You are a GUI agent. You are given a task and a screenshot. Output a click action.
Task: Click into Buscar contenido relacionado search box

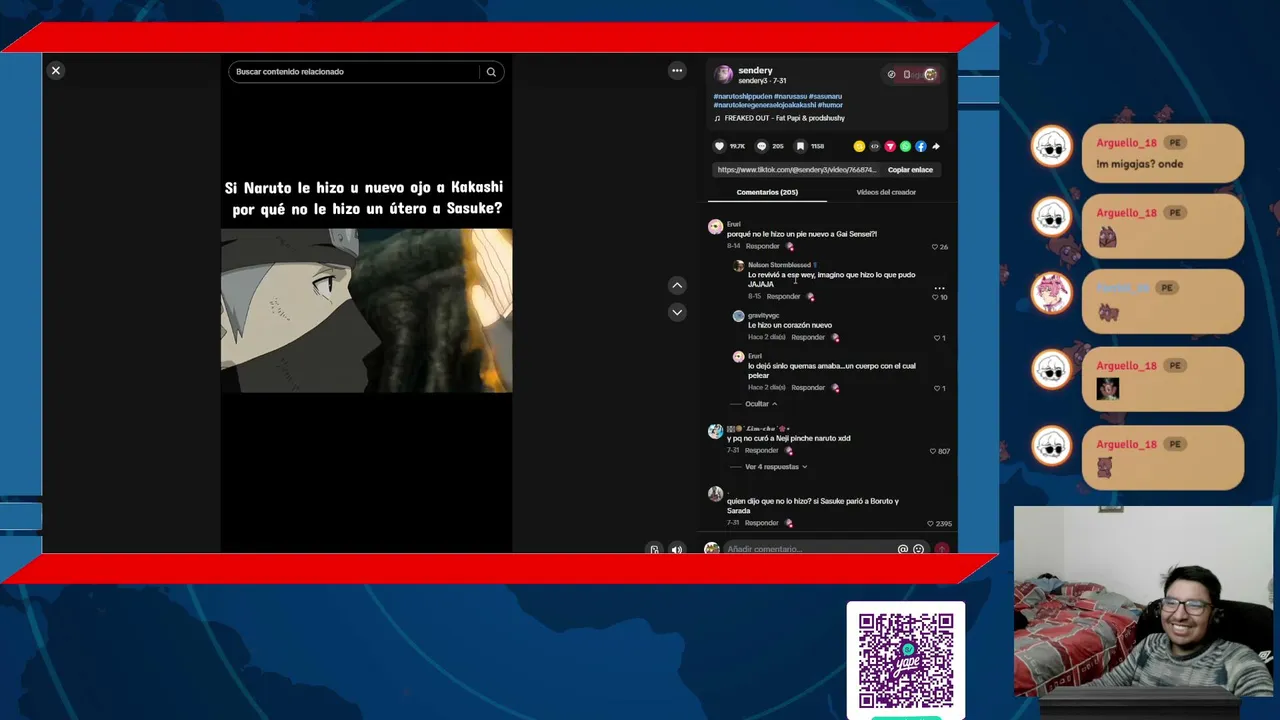[x=355, y=72]
